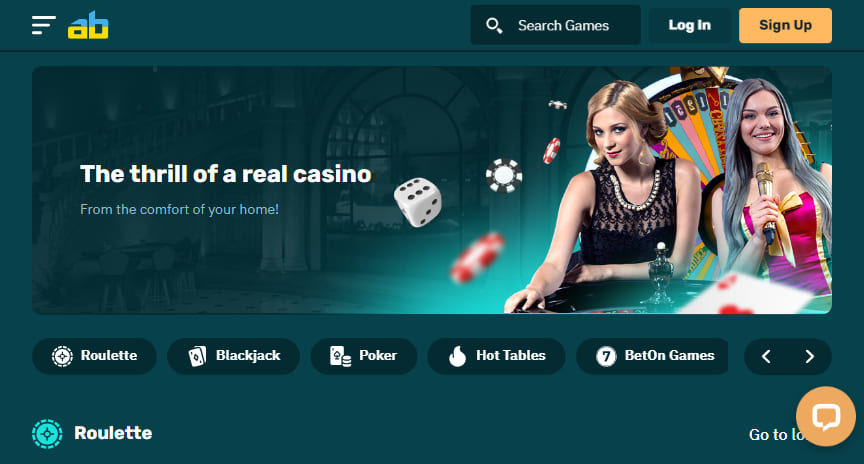Viewport: 864px width, 464px height.
Task: Select the Hot Tables category tab
Action: coord(496,356)
